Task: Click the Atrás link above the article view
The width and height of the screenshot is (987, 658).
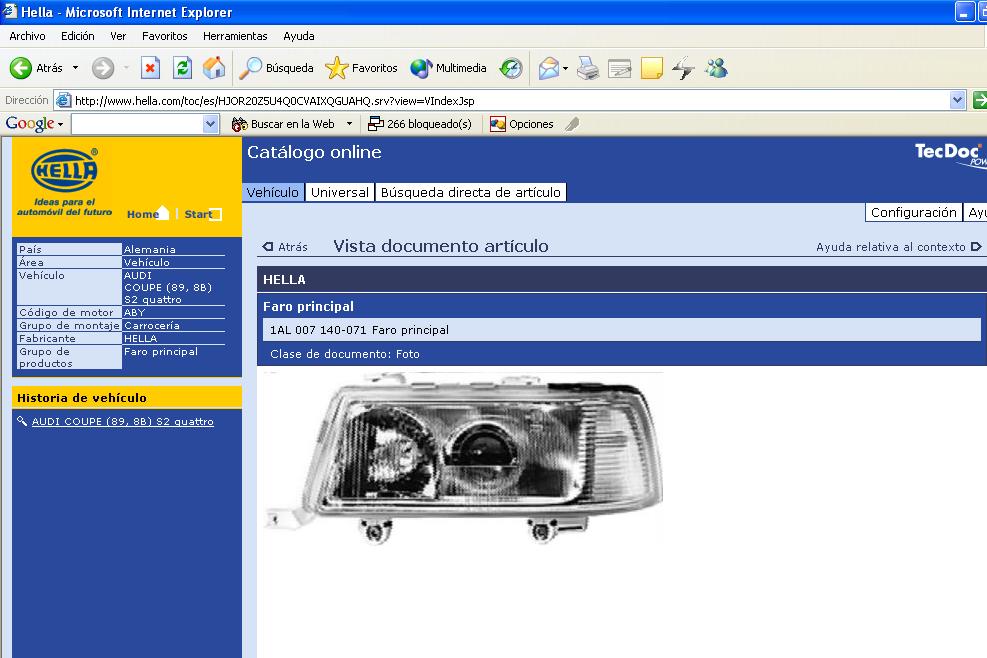Action: (285, 247)
